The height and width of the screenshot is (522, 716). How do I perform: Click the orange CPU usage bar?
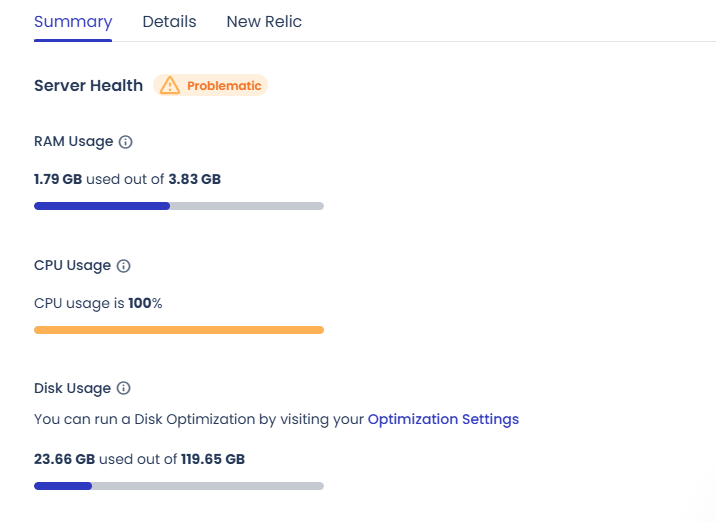pyautogui.click(x=179, y=329)
